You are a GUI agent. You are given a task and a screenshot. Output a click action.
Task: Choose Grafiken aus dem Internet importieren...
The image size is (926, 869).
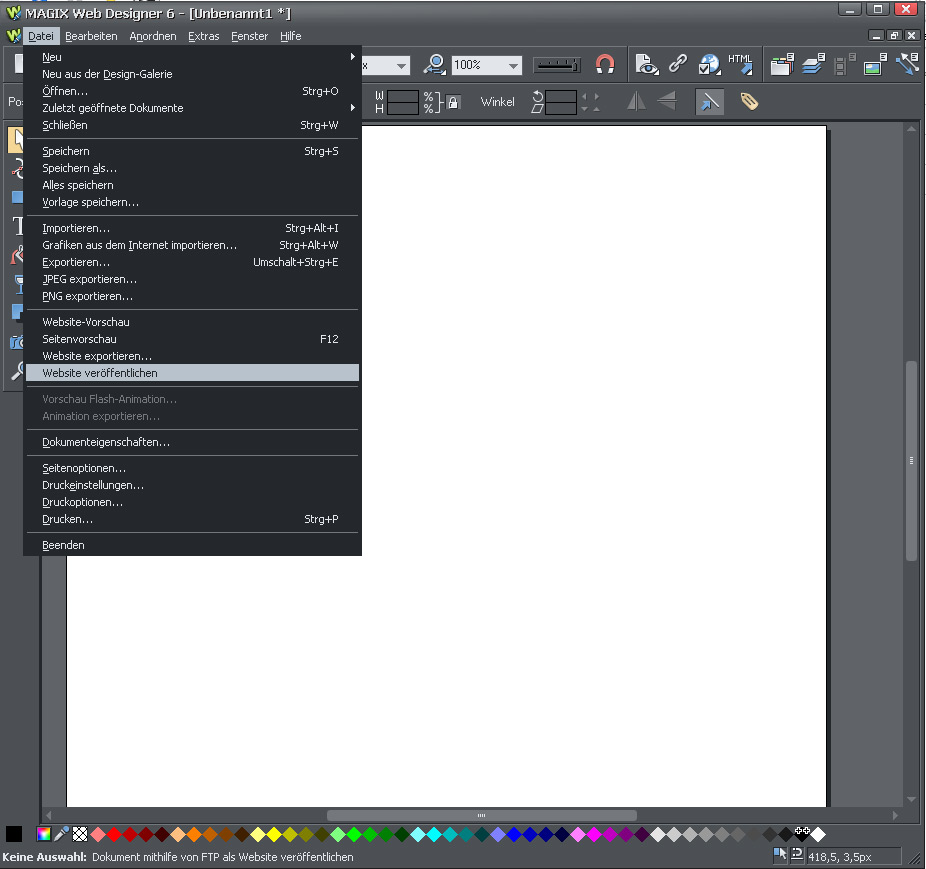[x=193, y=245]
